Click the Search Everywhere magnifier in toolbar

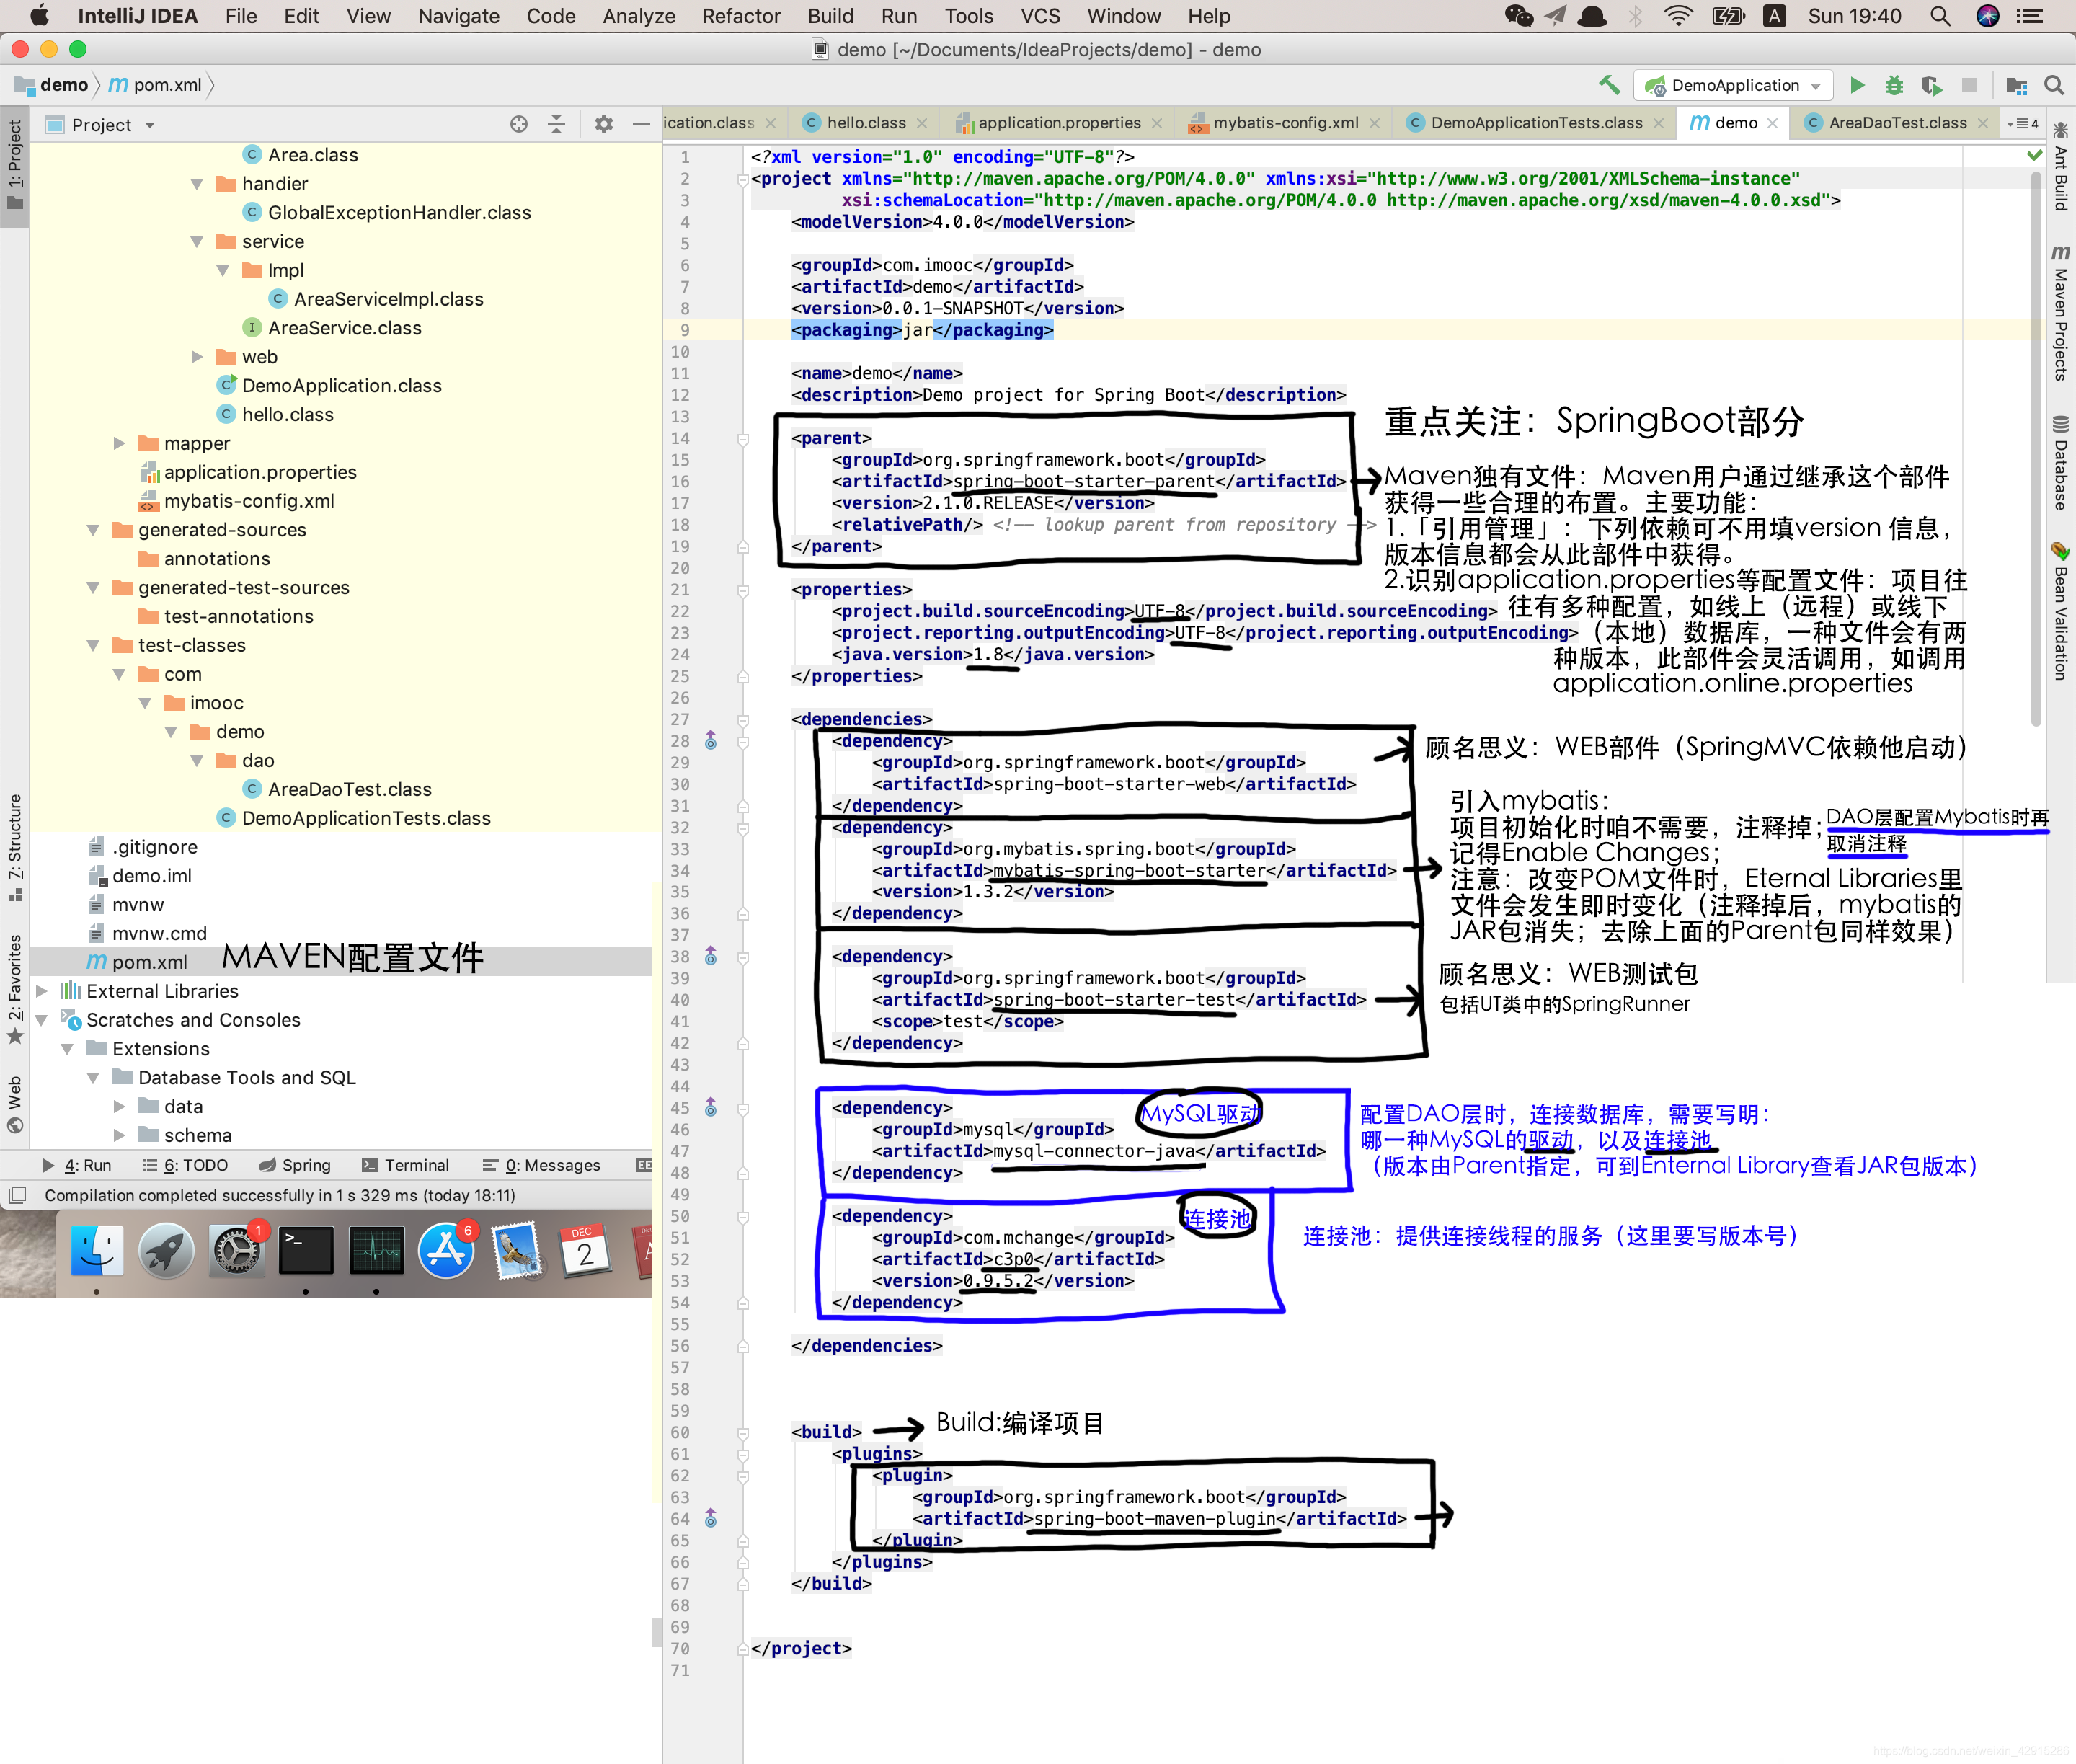(2054, 85)
